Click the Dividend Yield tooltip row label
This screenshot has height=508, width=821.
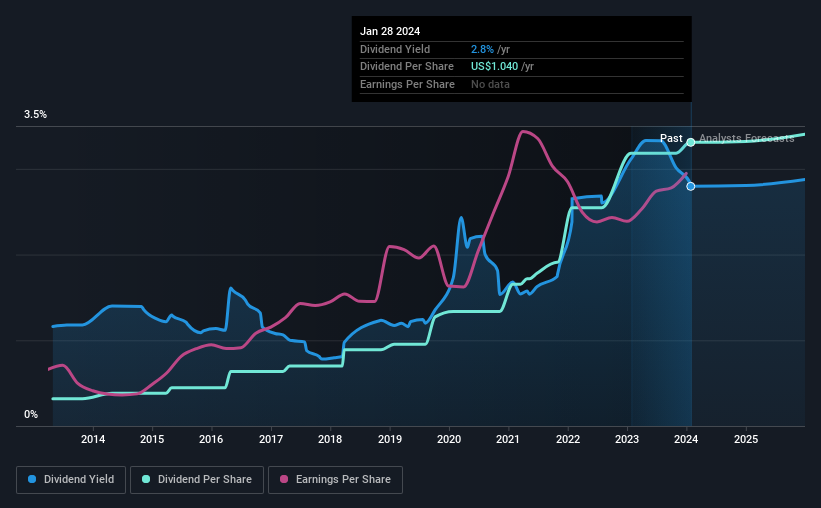click(x=395, y=49)
